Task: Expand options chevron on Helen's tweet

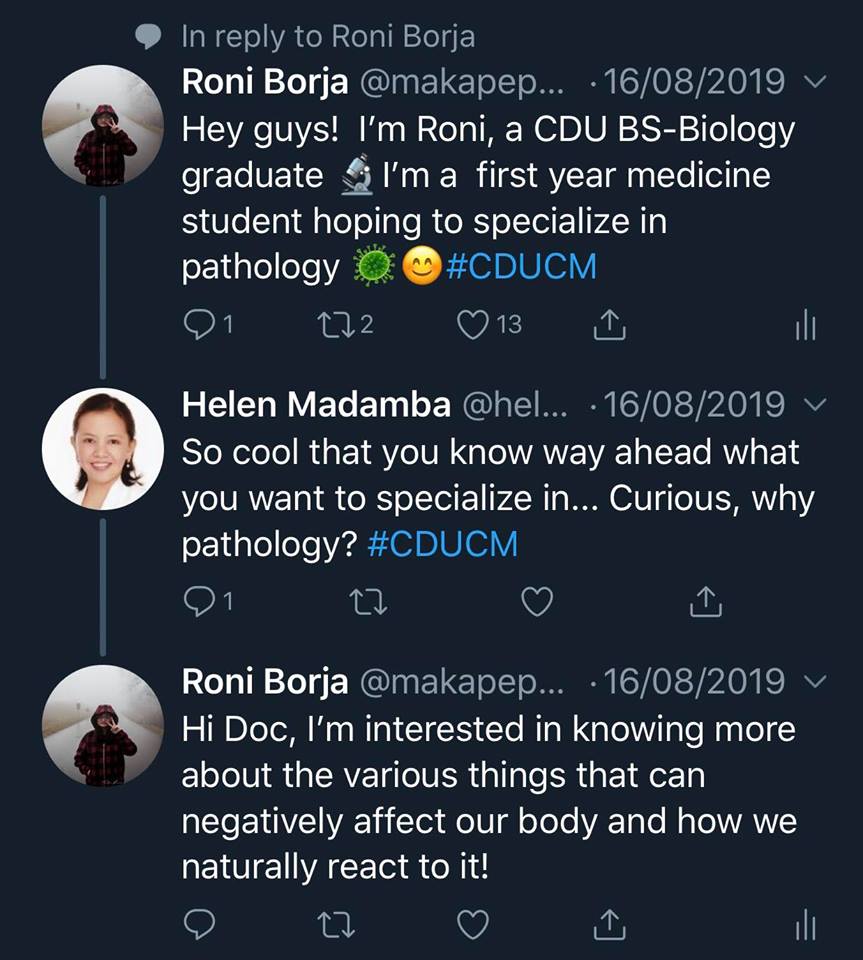Action: (x=815, y=406)
